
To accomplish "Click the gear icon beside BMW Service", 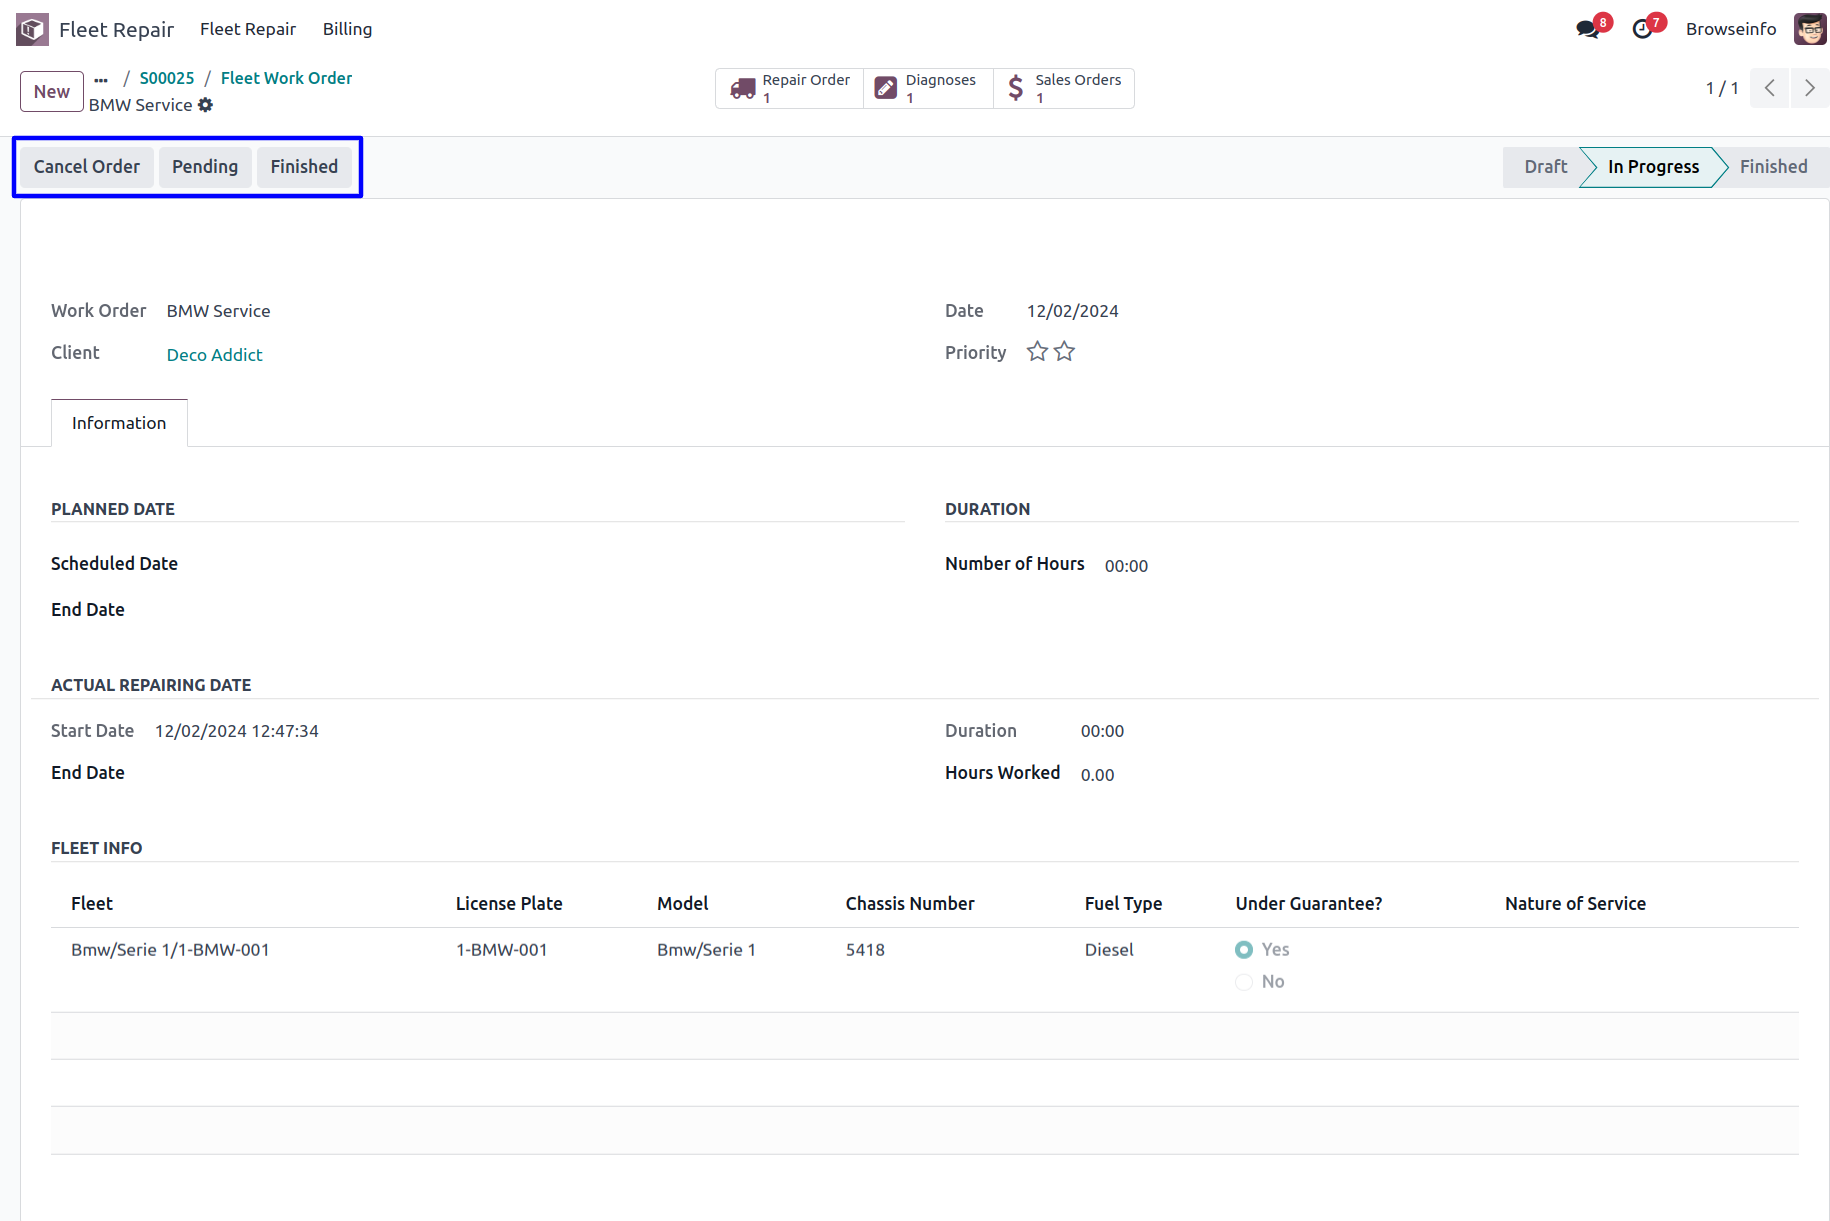I will [206, 105].
